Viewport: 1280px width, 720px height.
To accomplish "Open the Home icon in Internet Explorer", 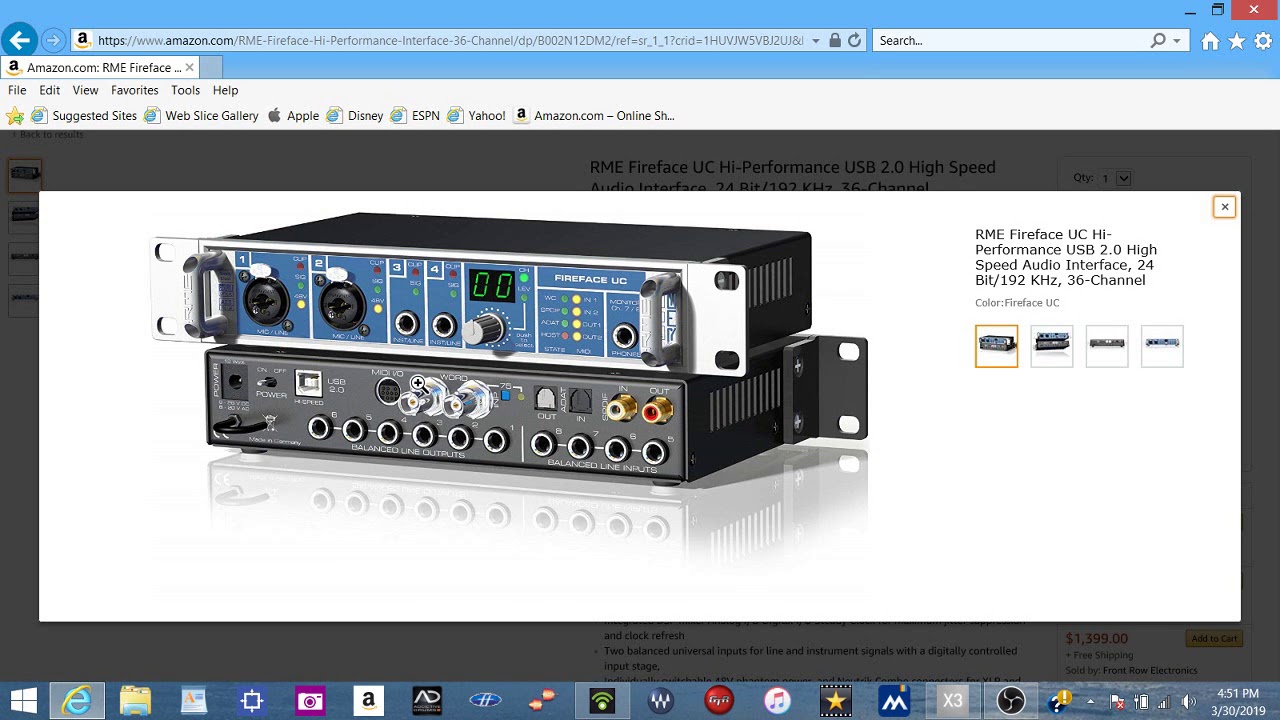I will point(1210,41).
